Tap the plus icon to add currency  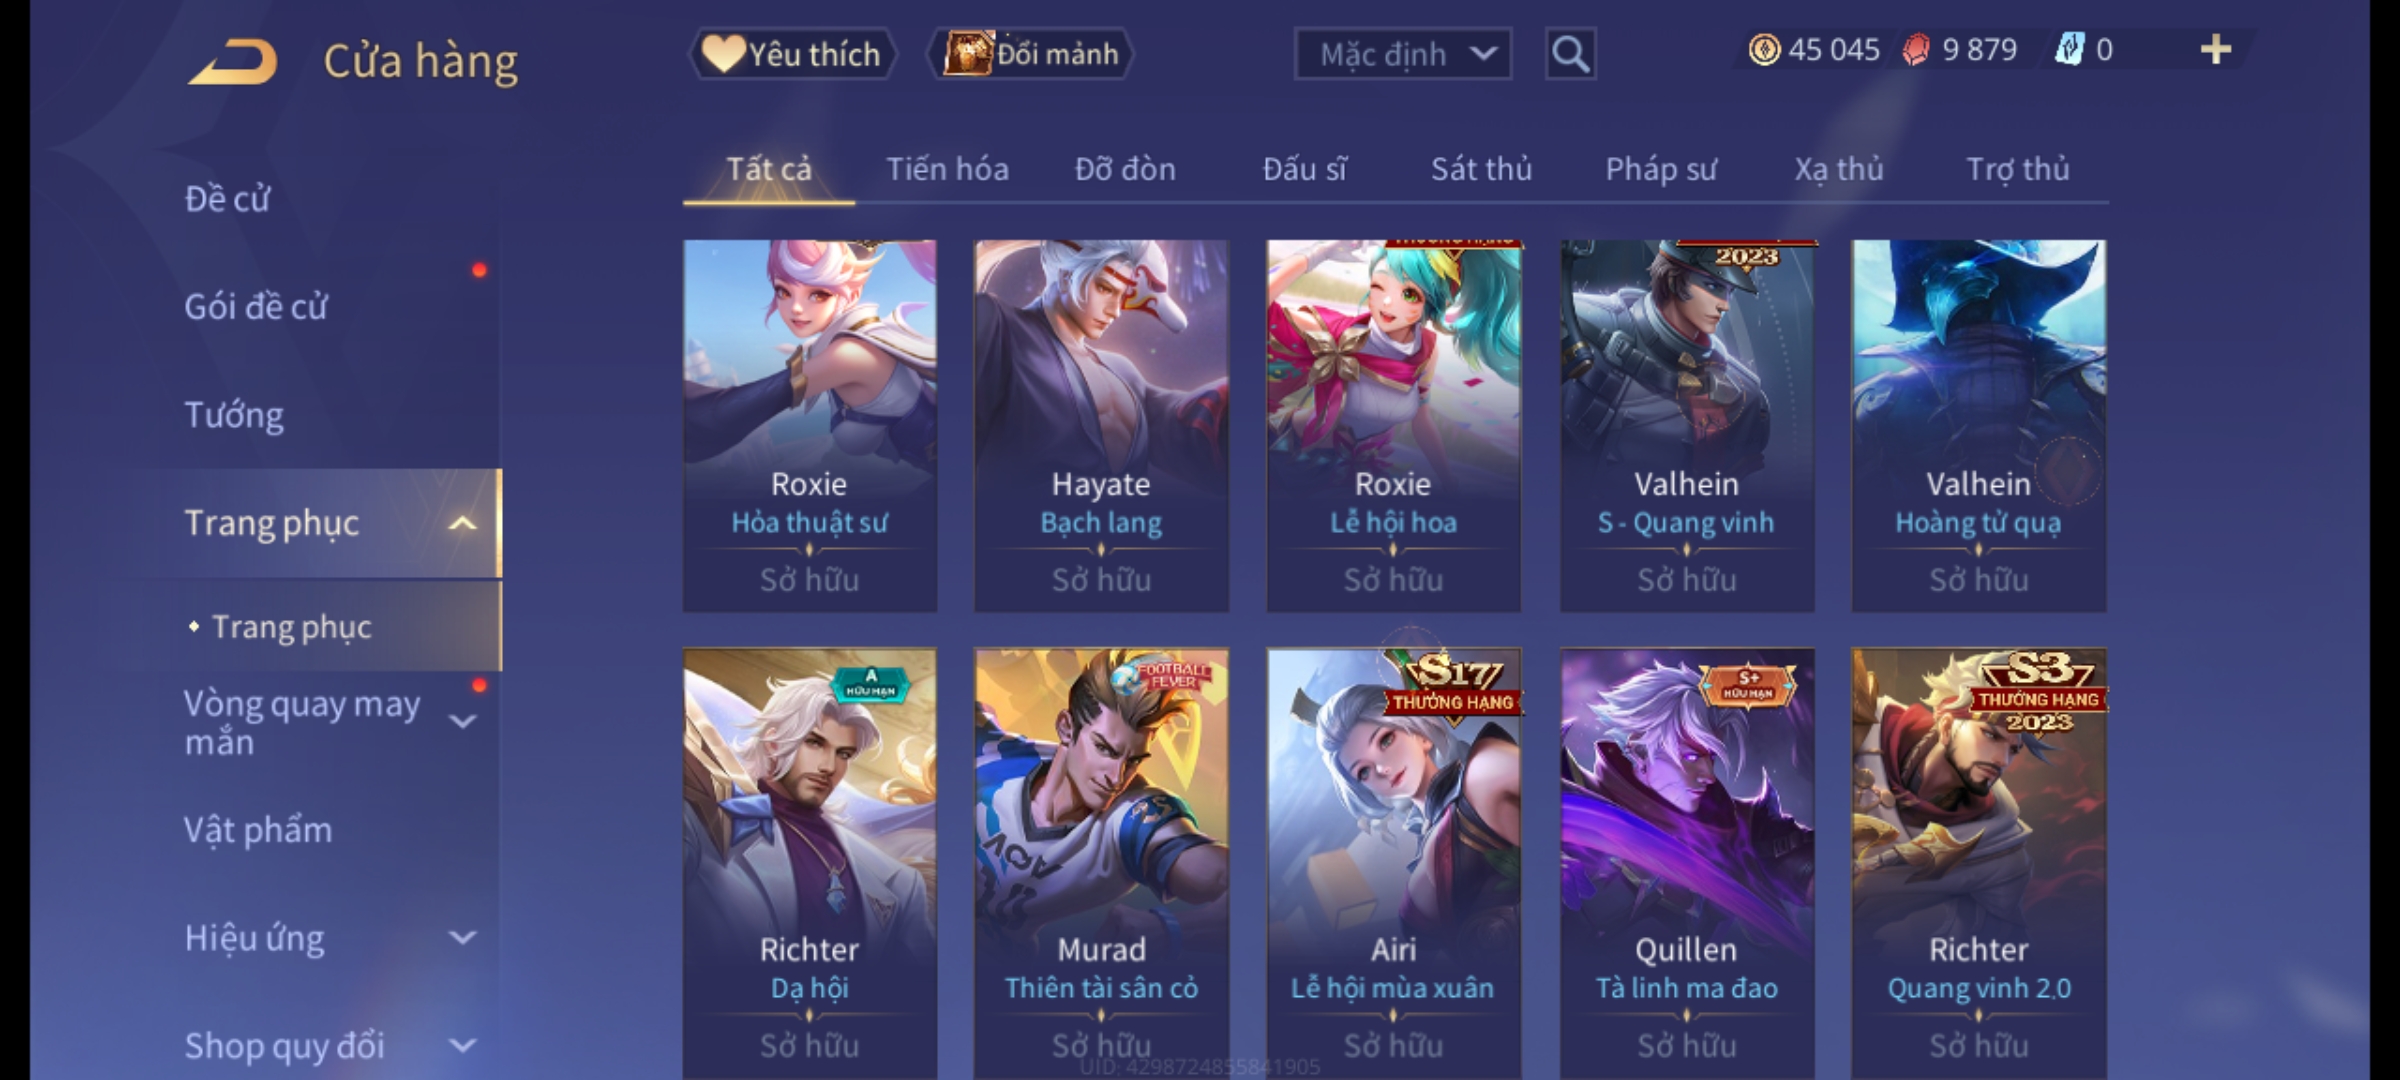point(2216,49)
